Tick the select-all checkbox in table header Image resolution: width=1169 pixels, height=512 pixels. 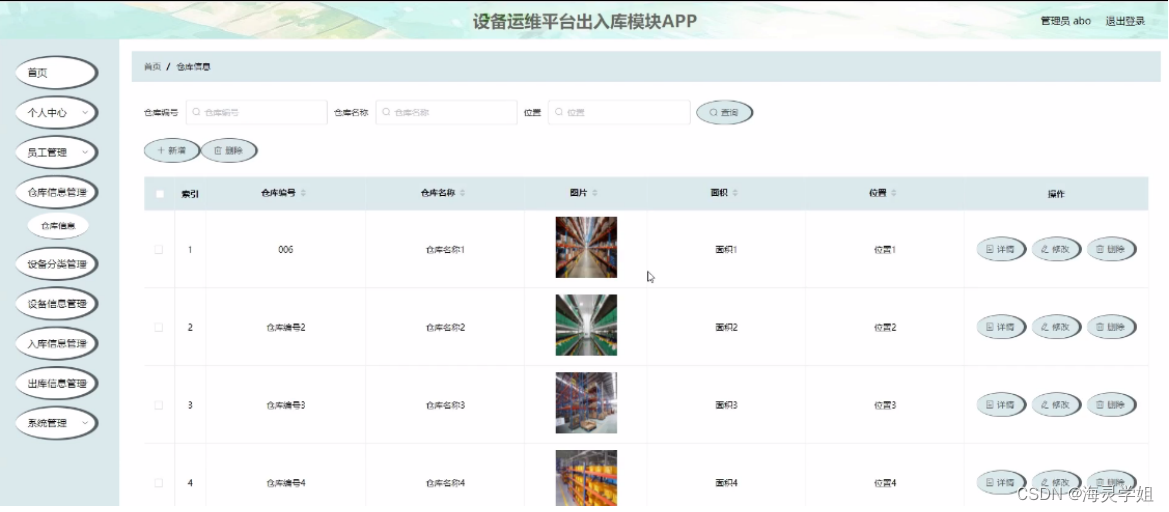pyautogui.click(x=159, y=194)
